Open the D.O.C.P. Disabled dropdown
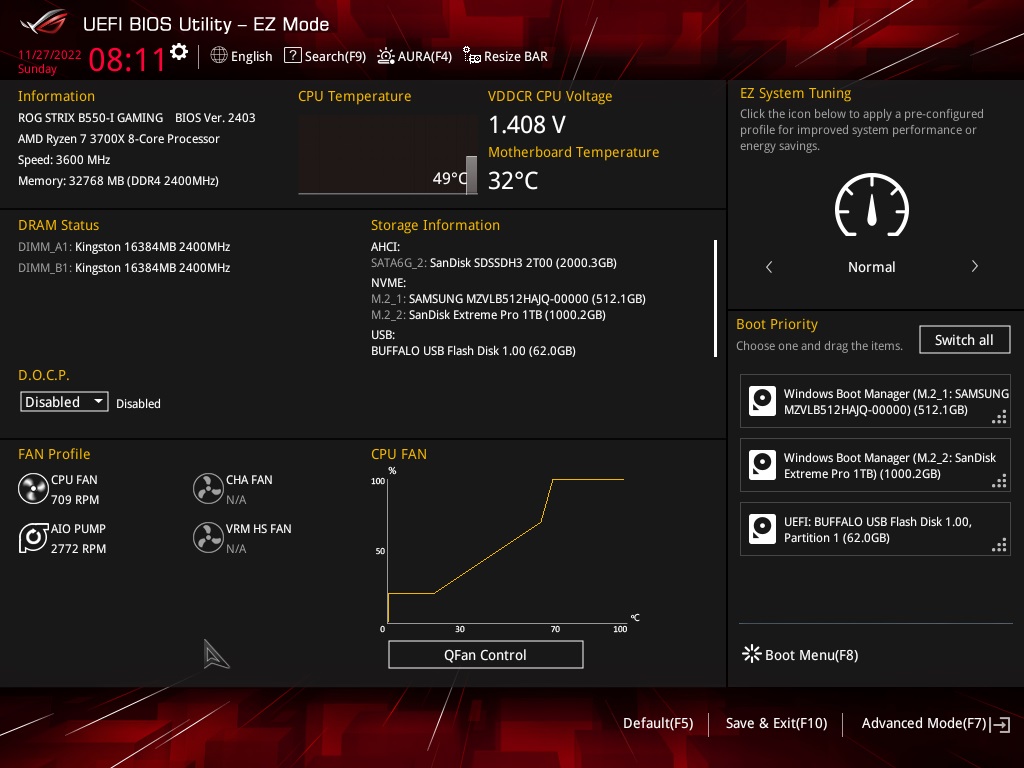The height and width of the screenshot is (768, 1024). [x=64, y=402]
